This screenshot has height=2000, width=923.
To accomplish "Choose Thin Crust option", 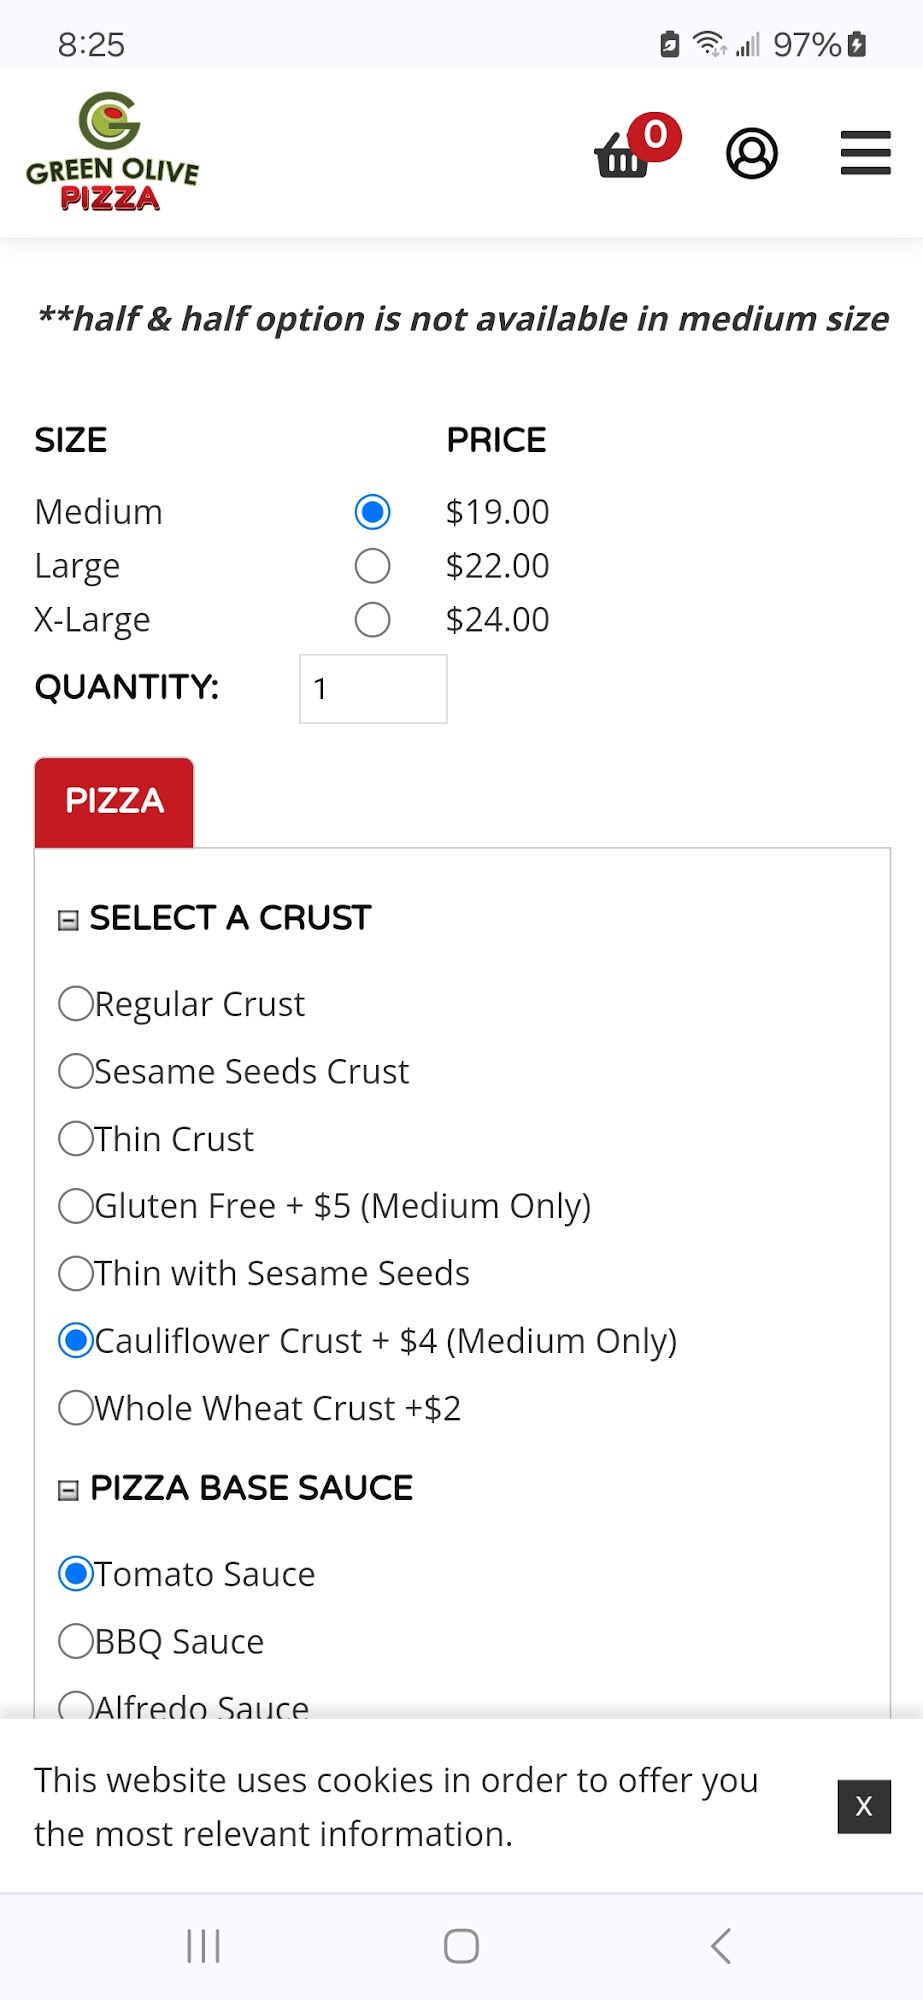I will [76, 1139].
